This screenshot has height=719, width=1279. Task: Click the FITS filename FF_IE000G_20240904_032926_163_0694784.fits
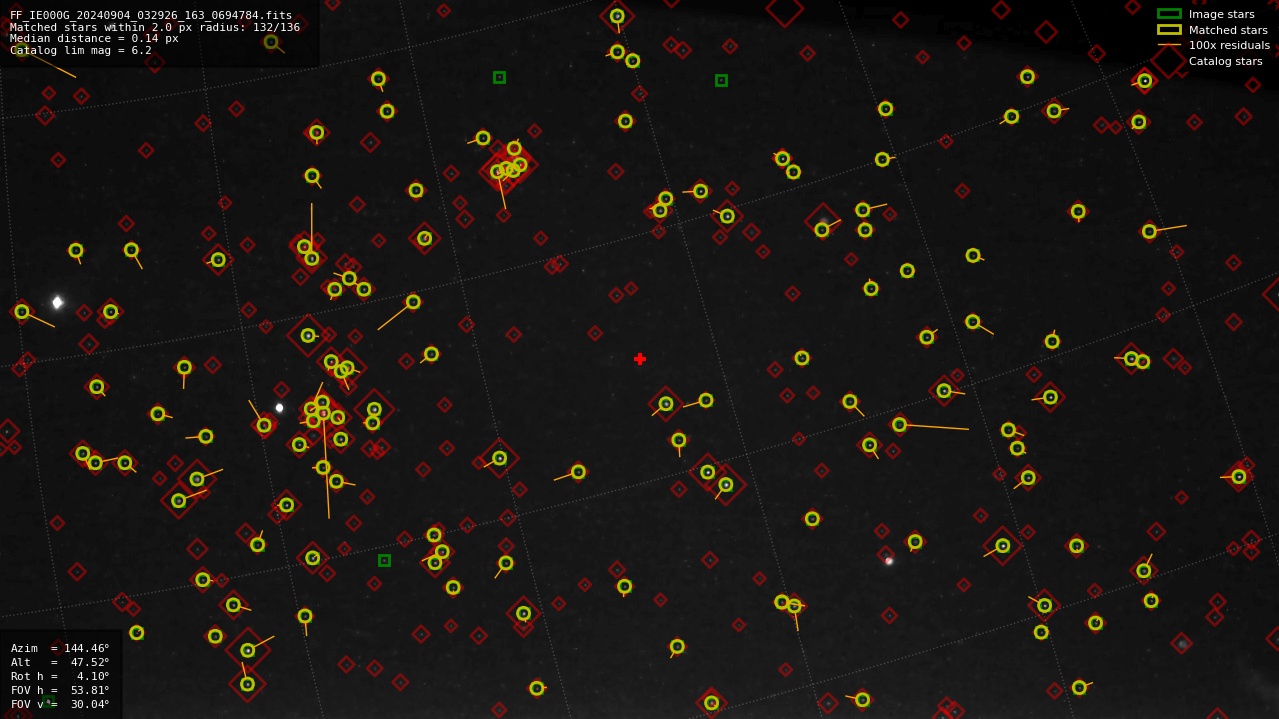(x=151, y=15)
